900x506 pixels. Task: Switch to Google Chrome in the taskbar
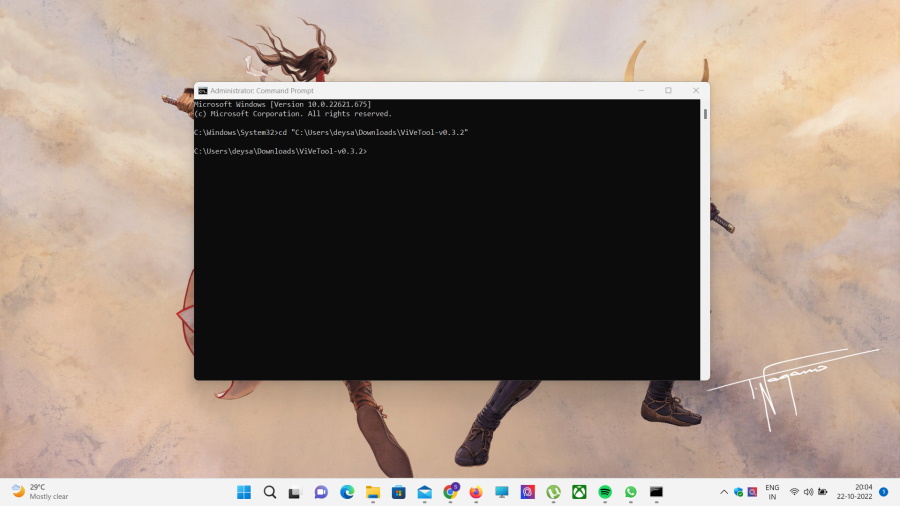451,492
